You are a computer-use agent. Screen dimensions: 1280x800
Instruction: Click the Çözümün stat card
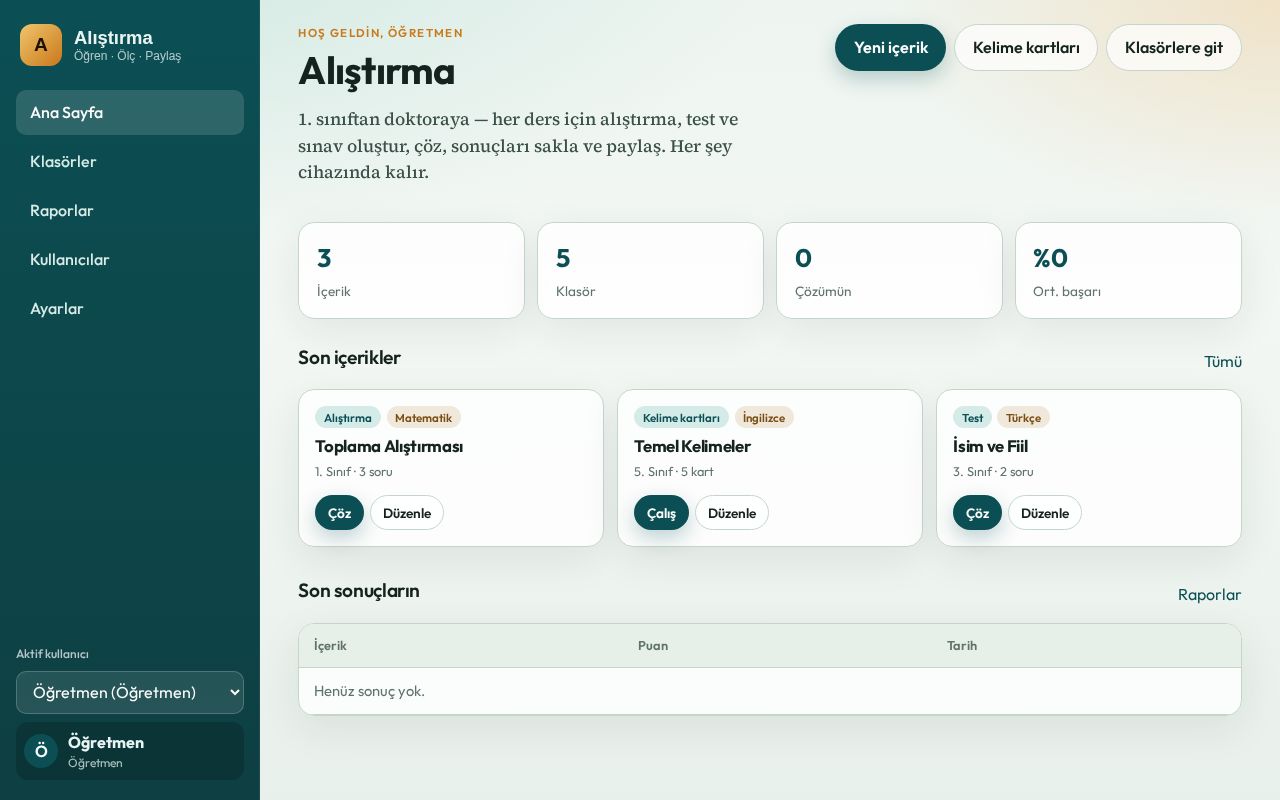[889, 271]
